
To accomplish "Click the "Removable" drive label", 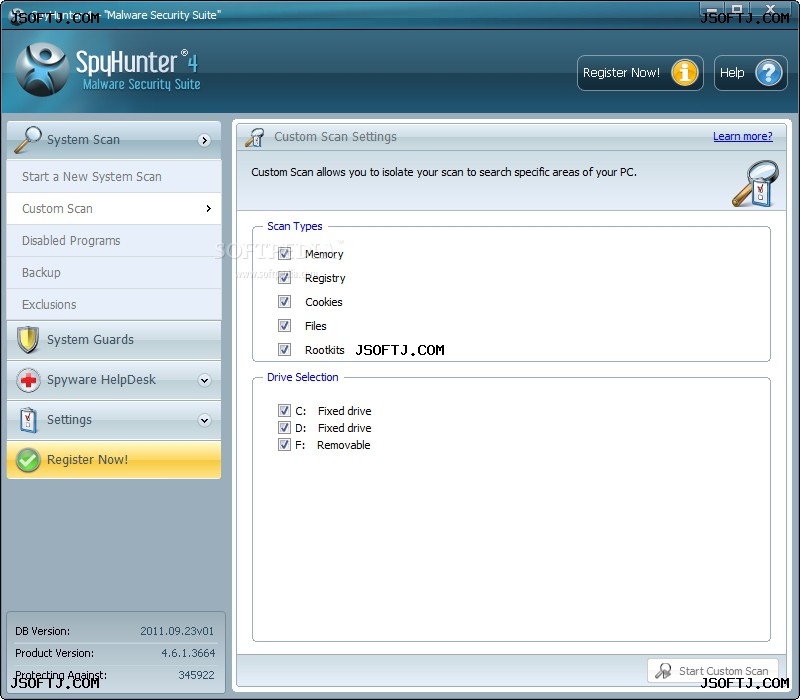I will pyautogui.click(x=343, y=445).
